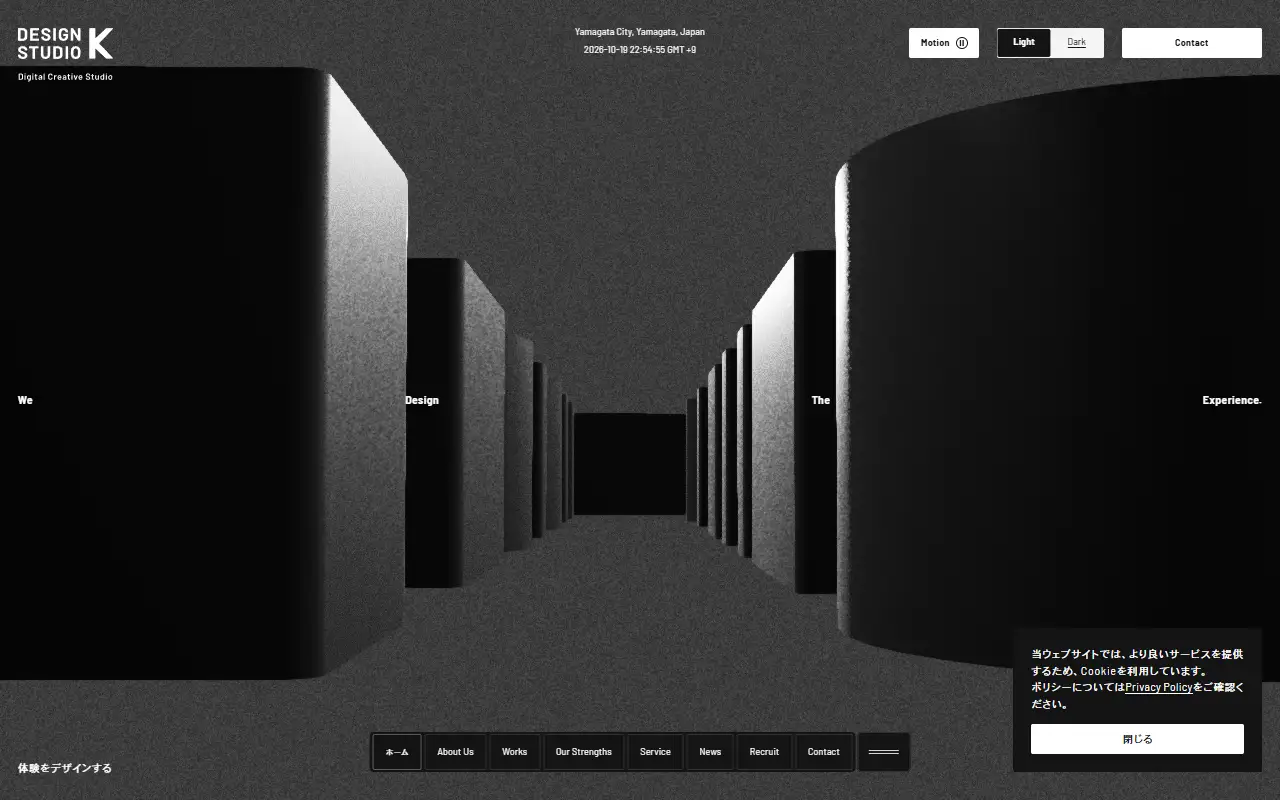1280x800 pixels.
Task: Switch to the Dark theme option
Action: 1077,43
